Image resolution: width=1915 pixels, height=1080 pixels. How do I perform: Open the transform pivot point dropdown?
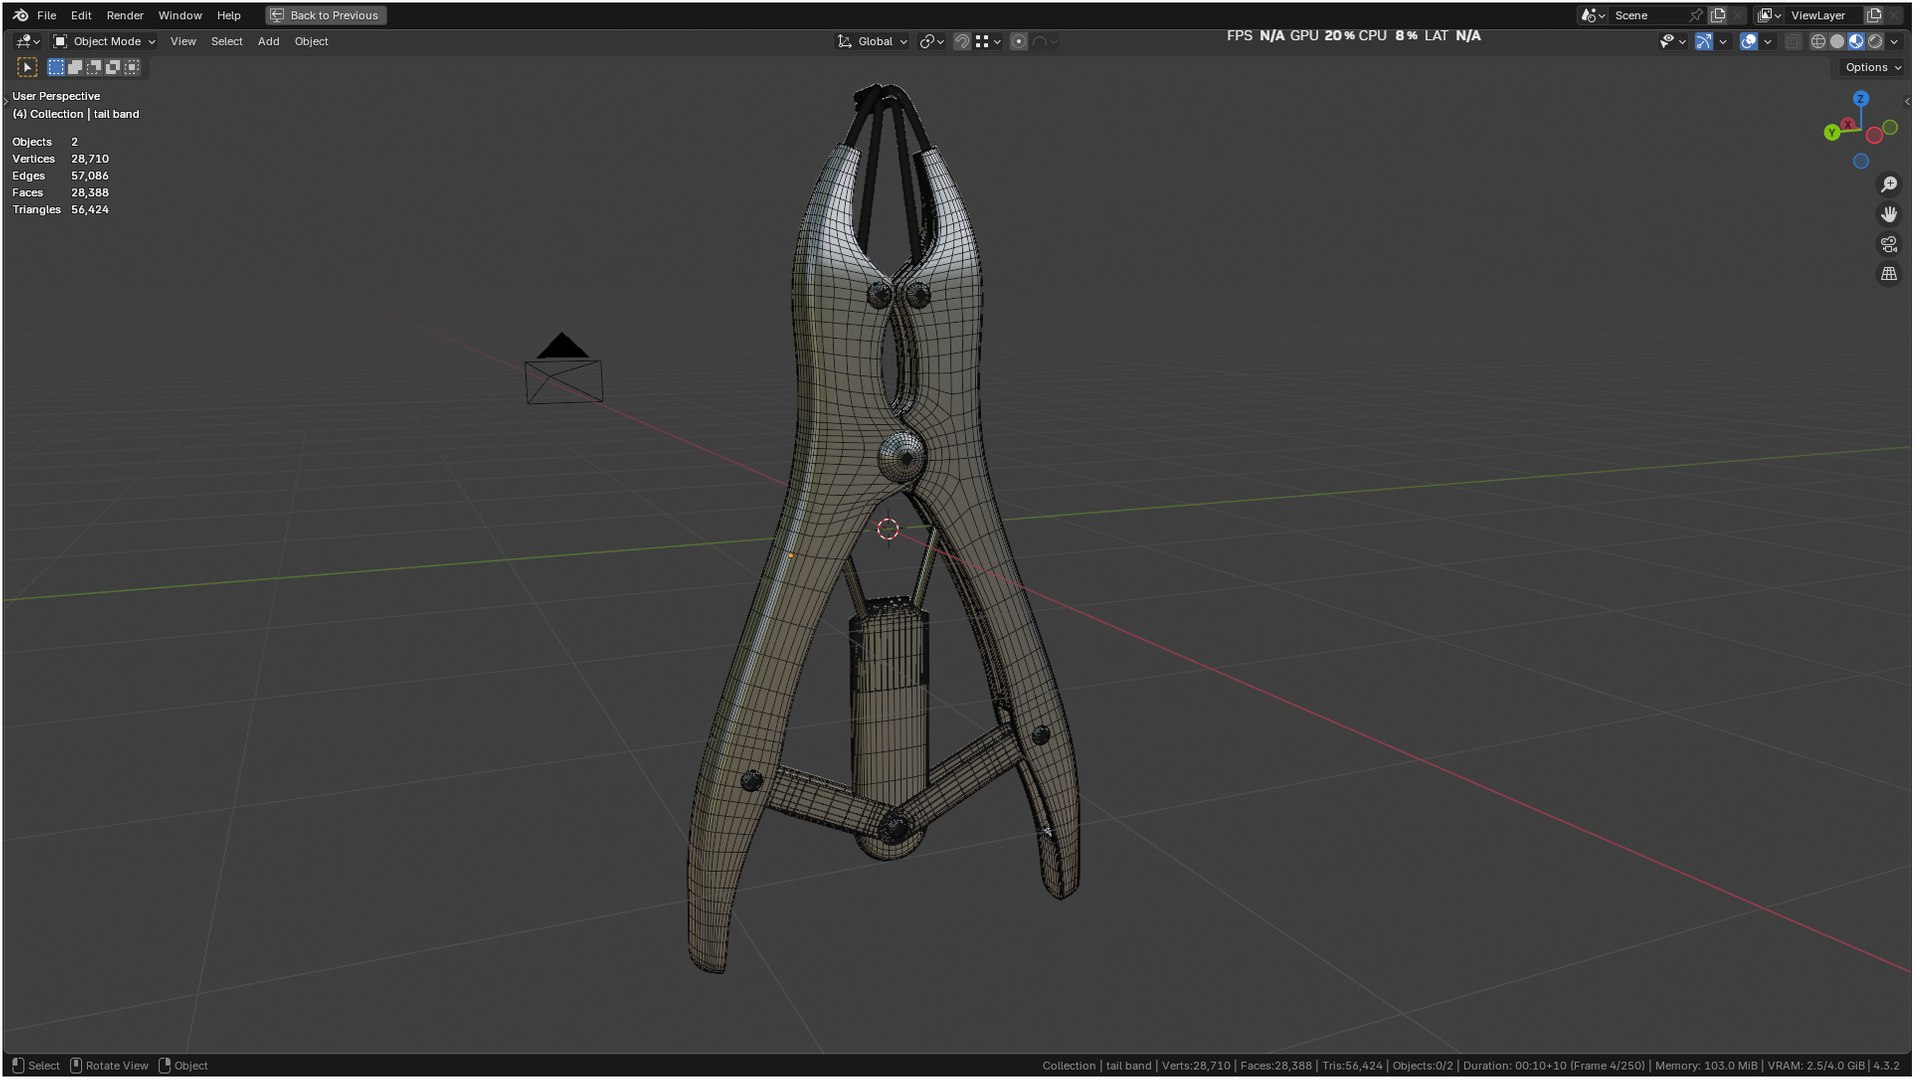click(x=932, y=41)
